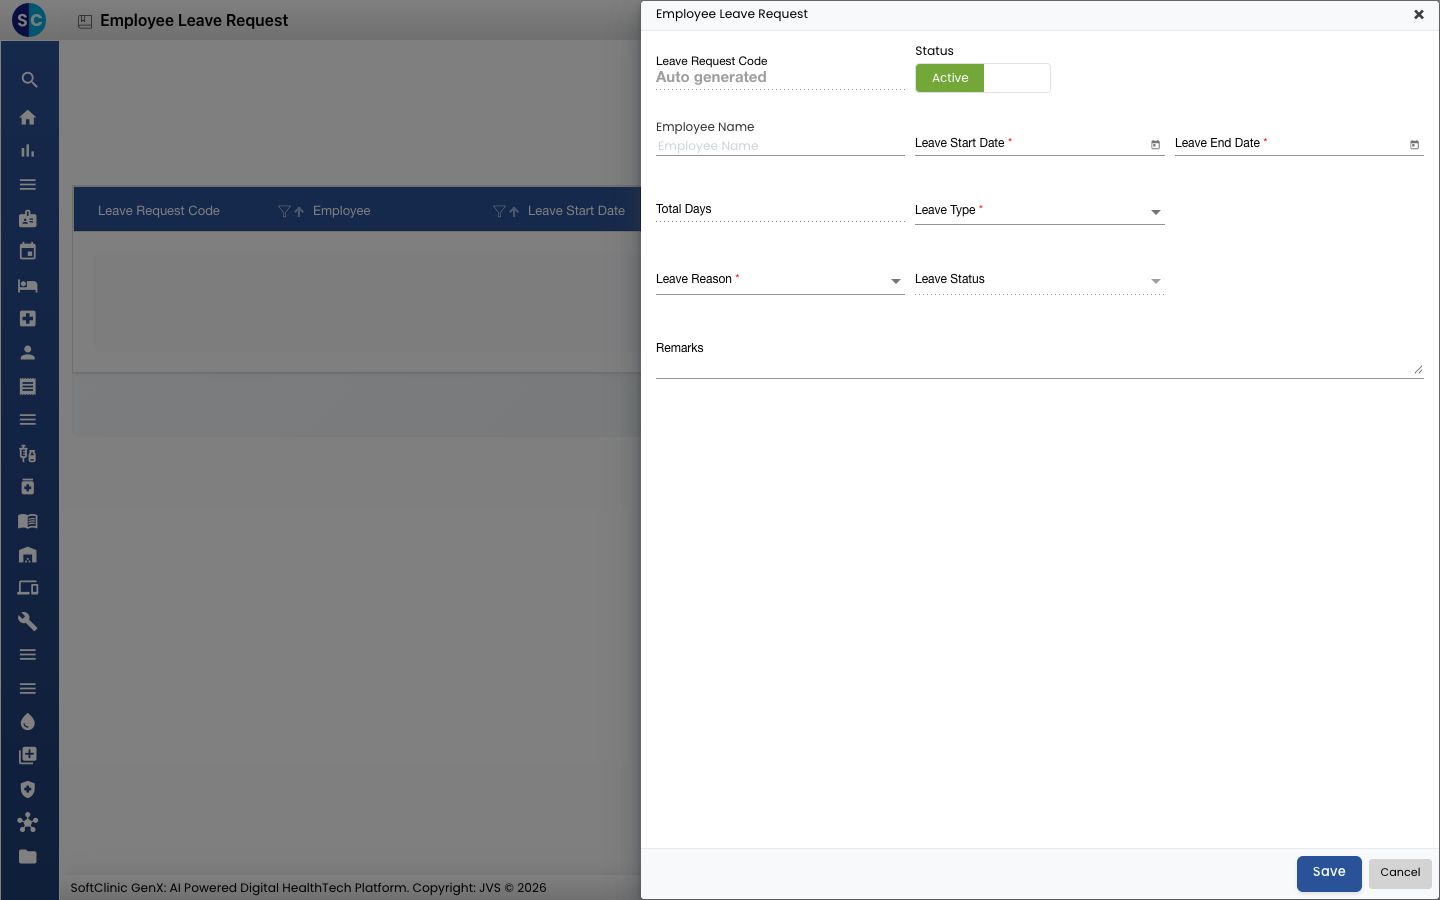The width and height of the screenshot is (1440, 900).
Task: Open the bar chart dashboard icon
Action: 28,151
